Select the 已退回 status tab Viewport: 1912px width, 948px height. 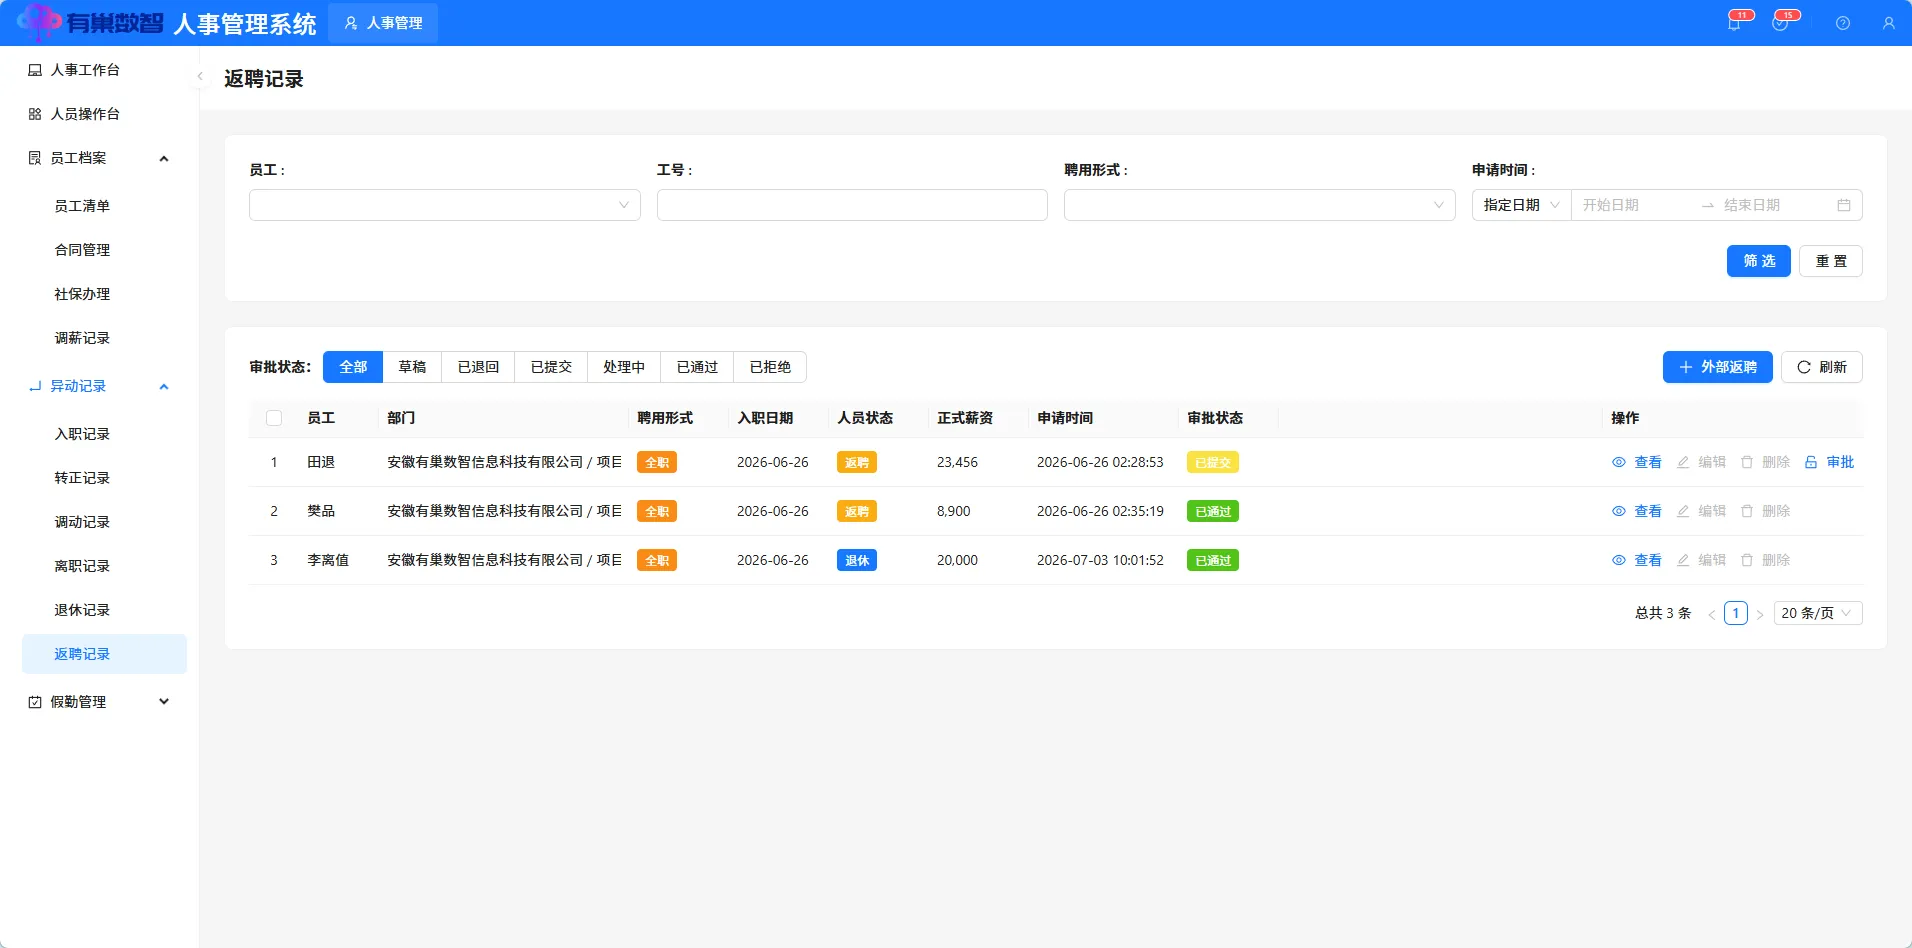pos(478,367)
